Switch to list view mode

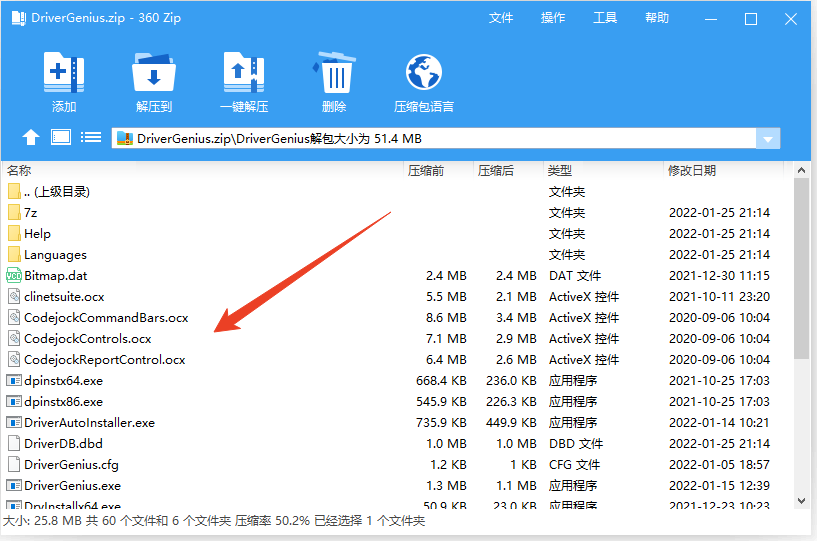tap(91, 138)
